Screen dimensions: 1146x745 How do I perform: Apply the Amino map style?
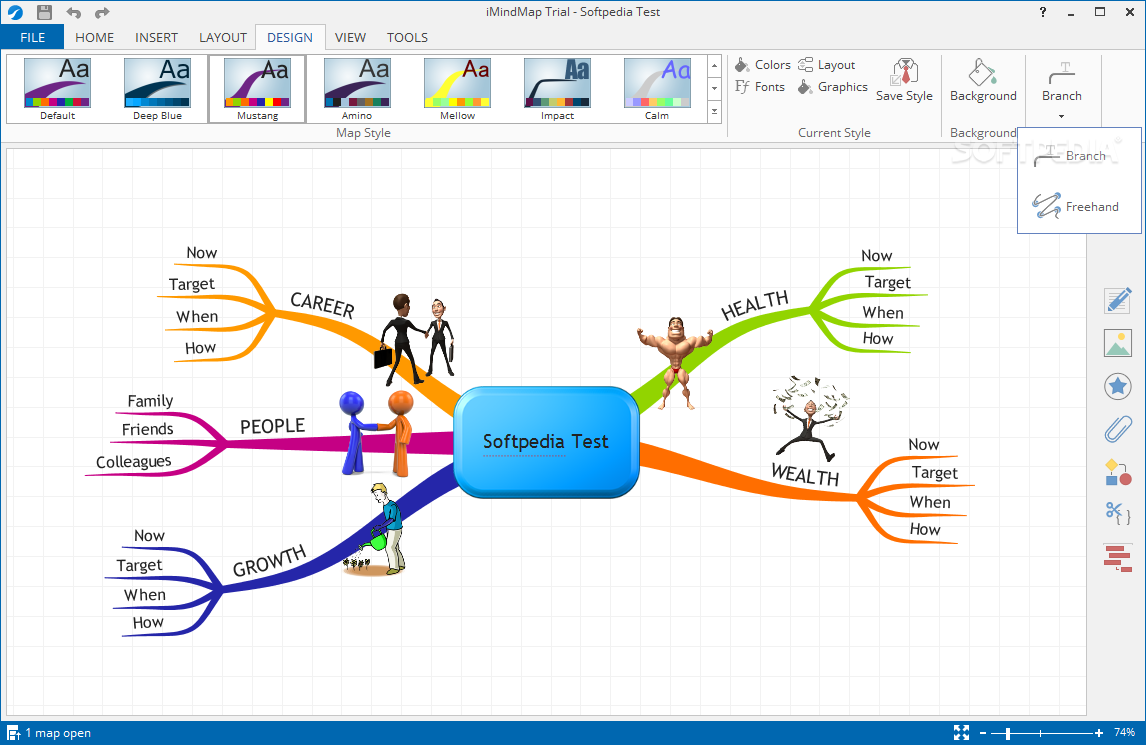[x=357, y=88]
